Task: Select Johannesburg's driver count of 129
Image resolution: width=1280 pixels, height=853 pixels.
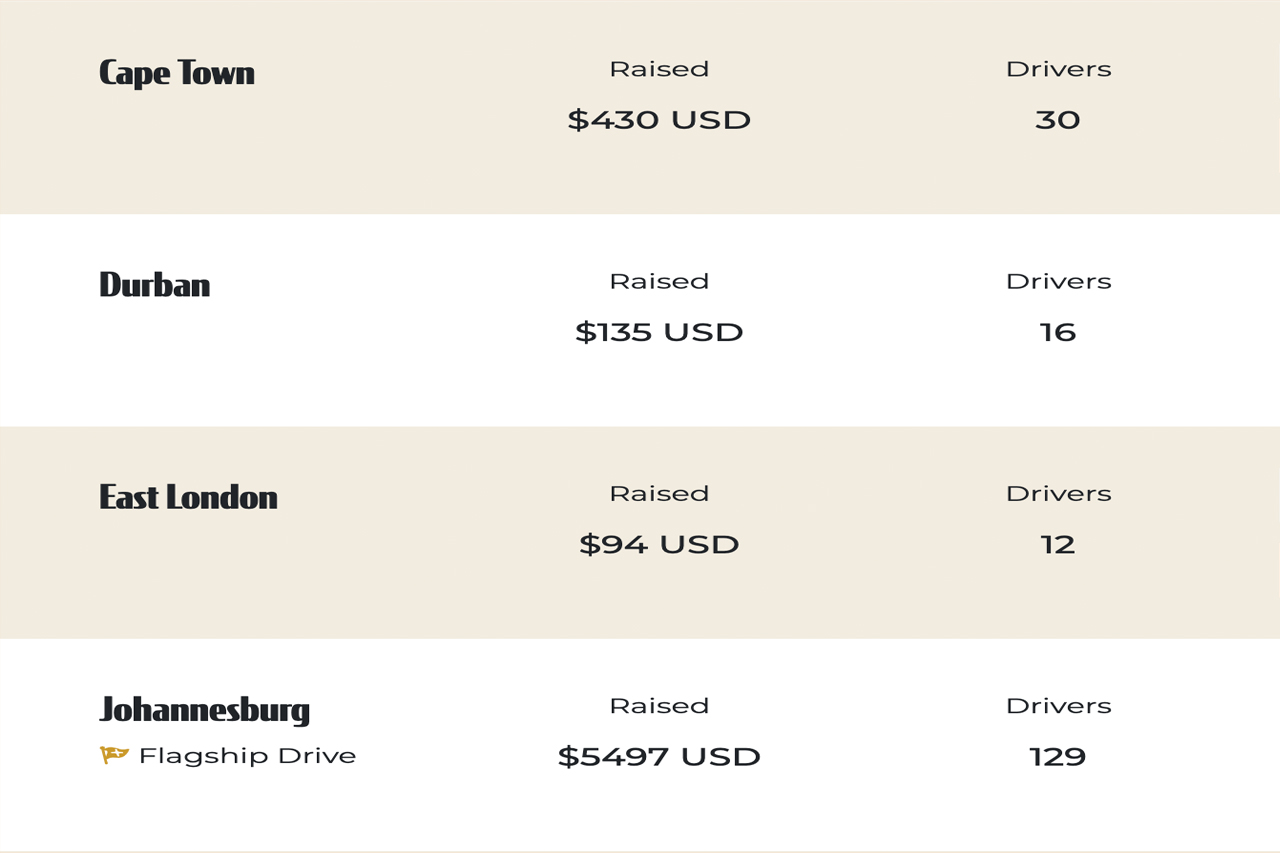Action: tap(1058, 757)
